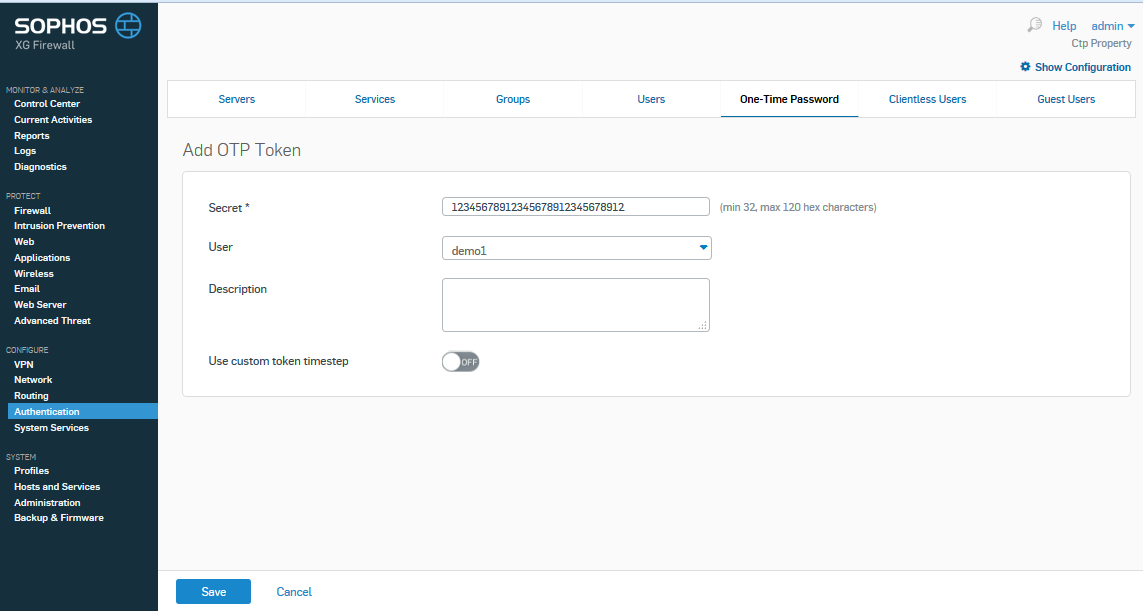Click the Cancel link
Screen dimensions: 1143x611
click(x=294, y=592)
